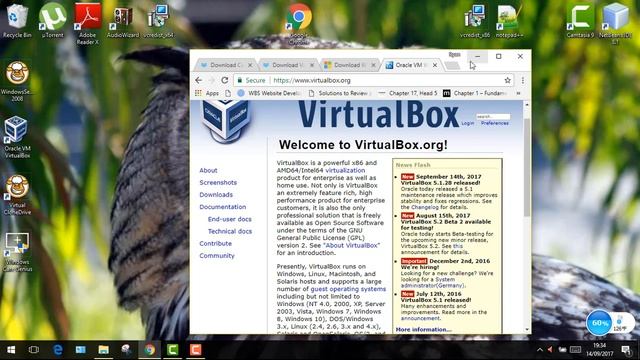Open the Recycle Bin desktop icon
Image resolution: width=640 pixels, height=360 pixels.
17,21
